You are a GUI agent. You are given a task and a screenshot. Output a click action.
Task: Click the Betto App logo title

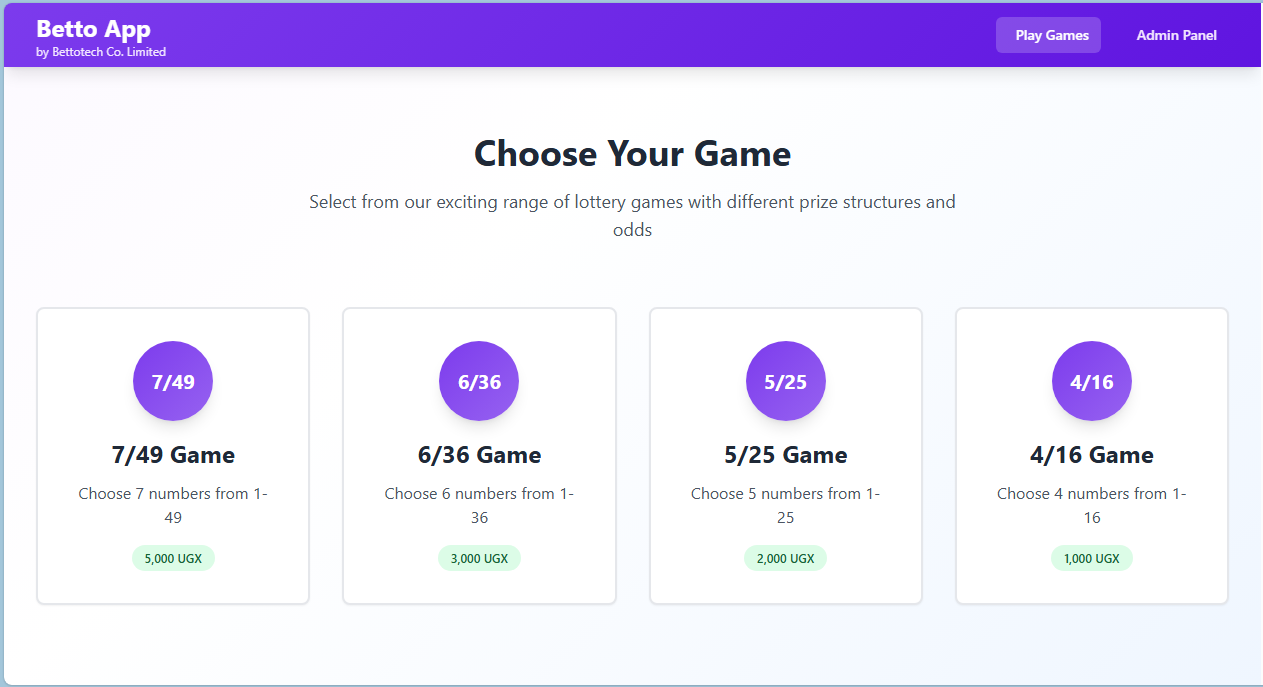tap(93, 29)
